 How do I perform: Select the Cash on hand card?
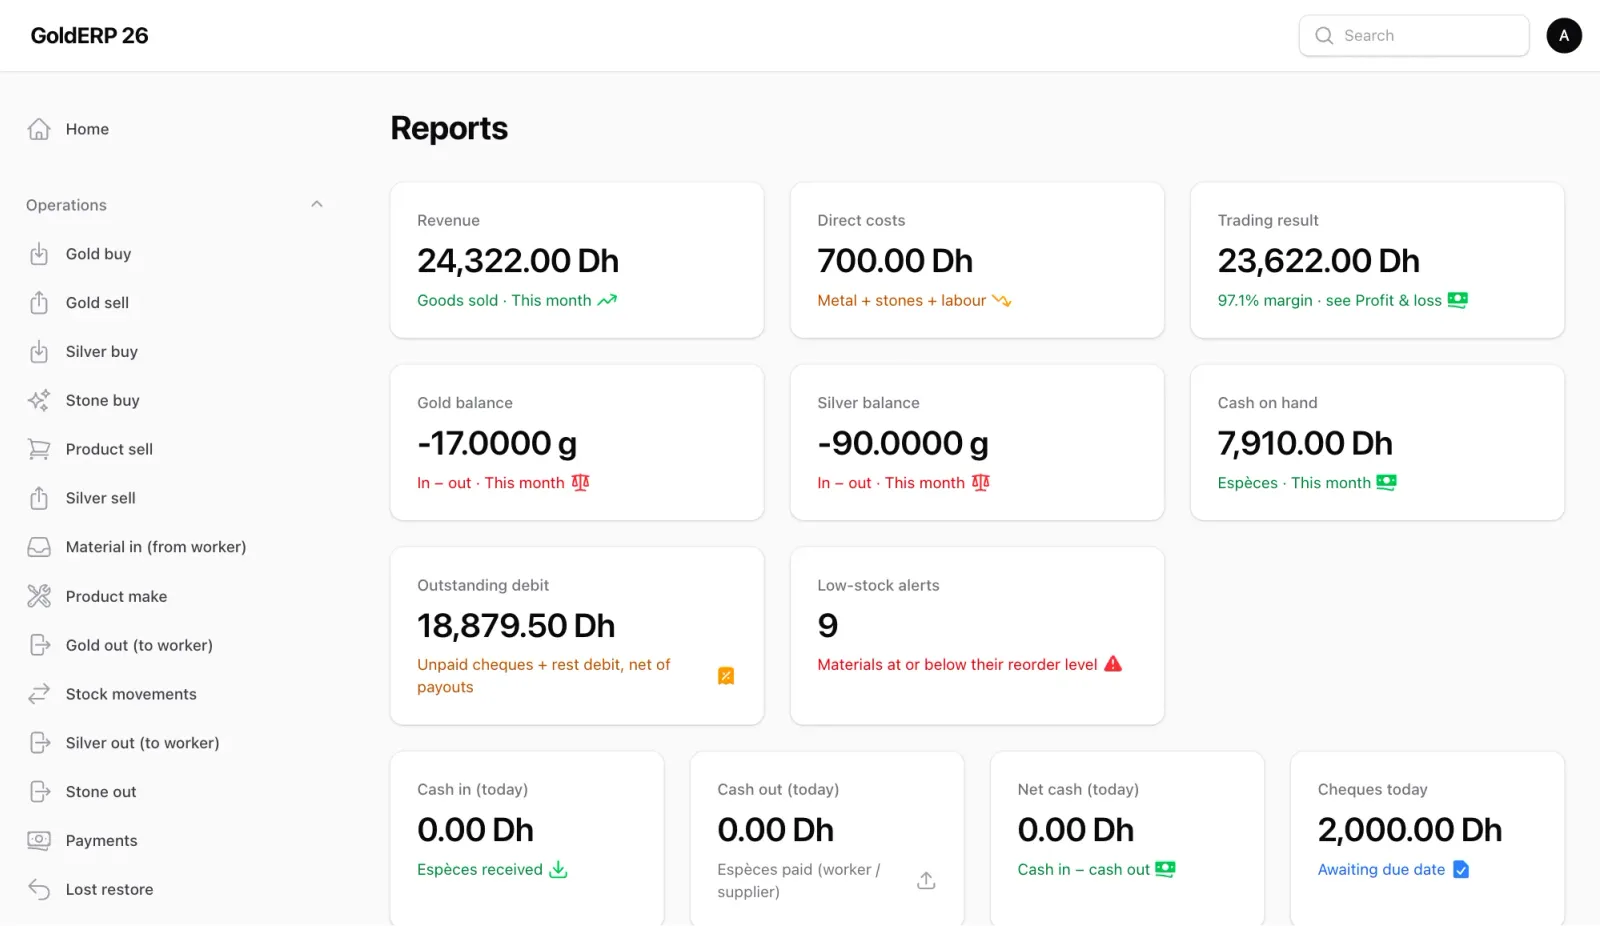[1377, 443]
